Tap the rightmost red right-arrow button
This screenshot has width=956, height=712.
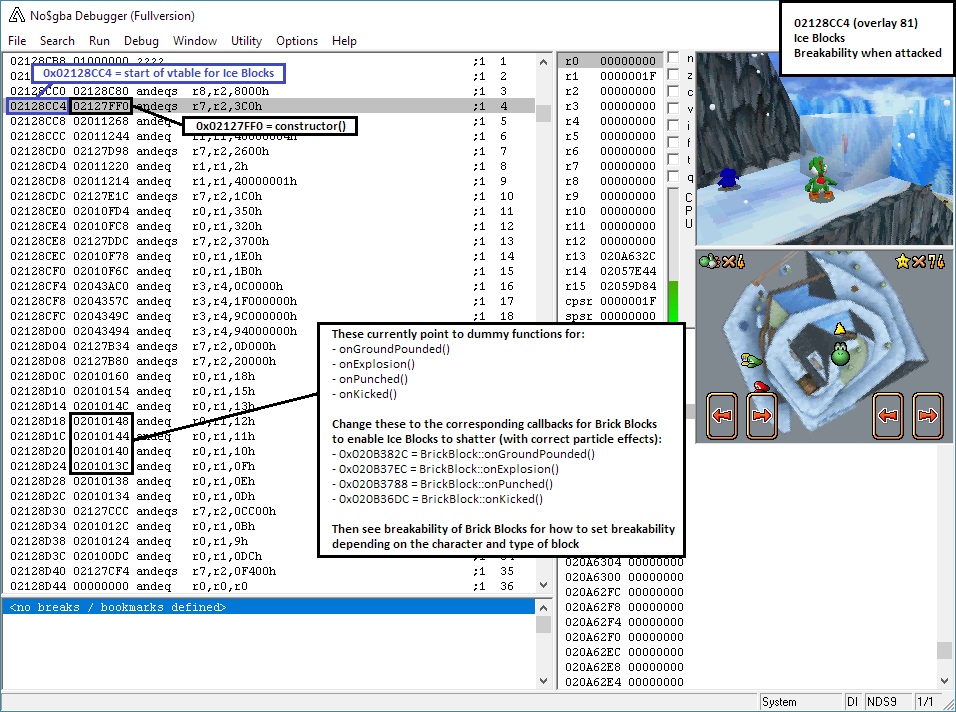(x=927, y=415)
